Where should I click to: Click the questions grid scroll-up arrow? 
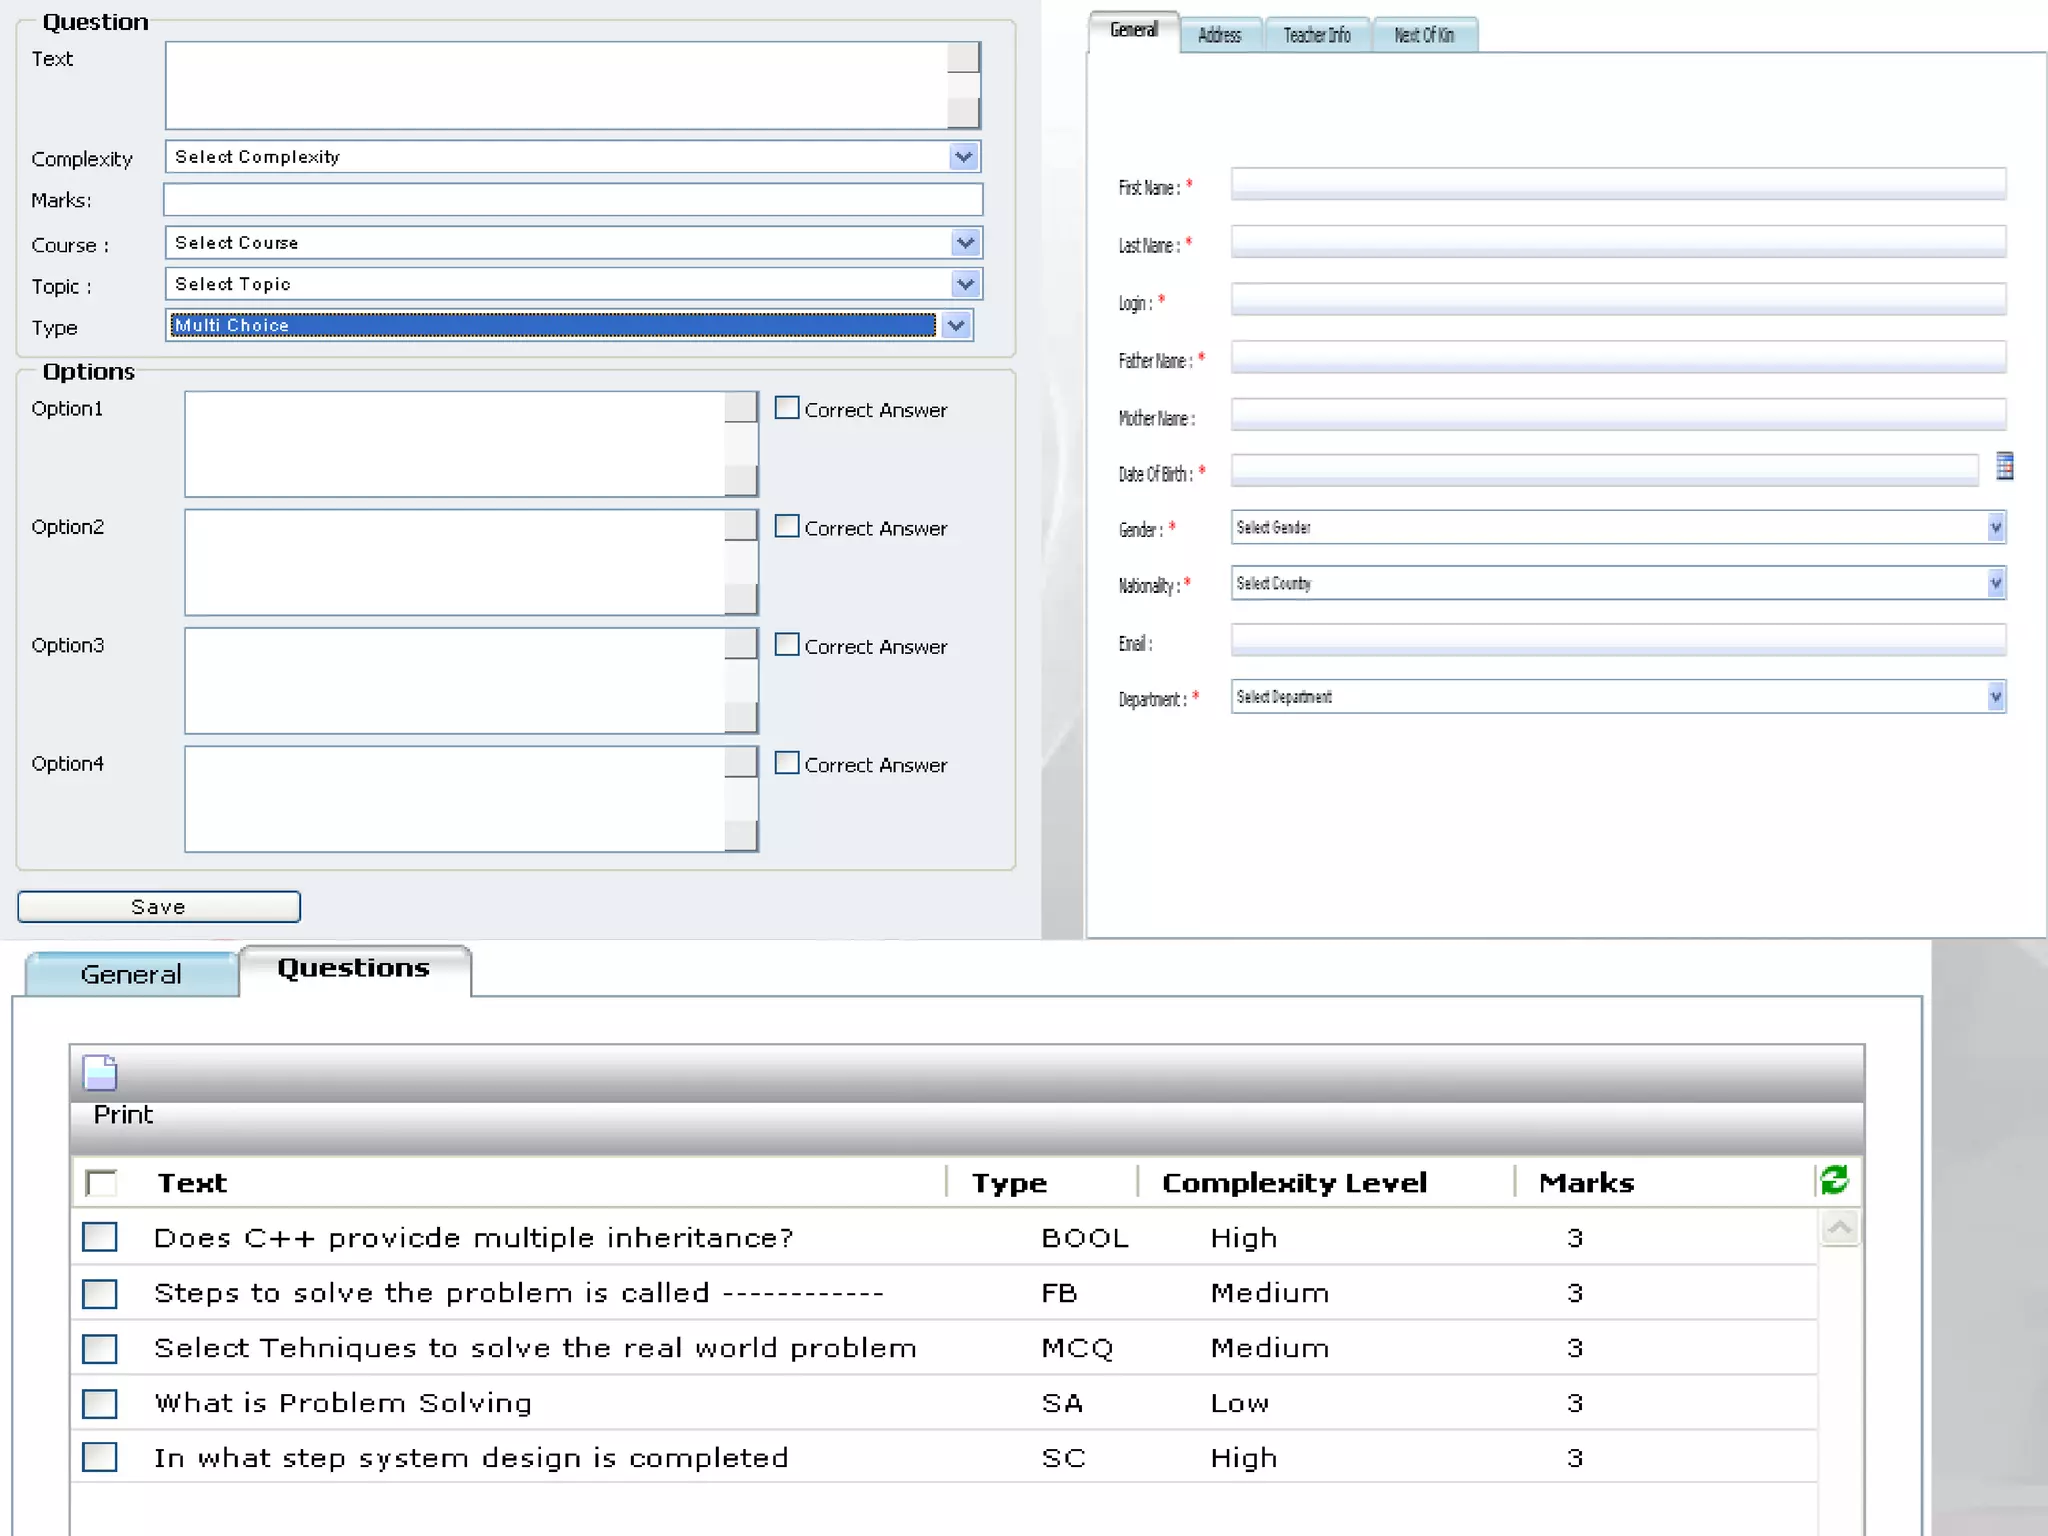point(1839,1228)
